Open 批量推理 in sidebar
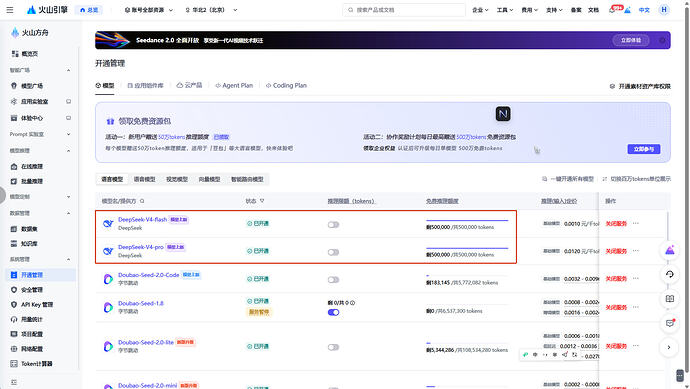The width and height of the screenshot is (690, 389). 27,181
